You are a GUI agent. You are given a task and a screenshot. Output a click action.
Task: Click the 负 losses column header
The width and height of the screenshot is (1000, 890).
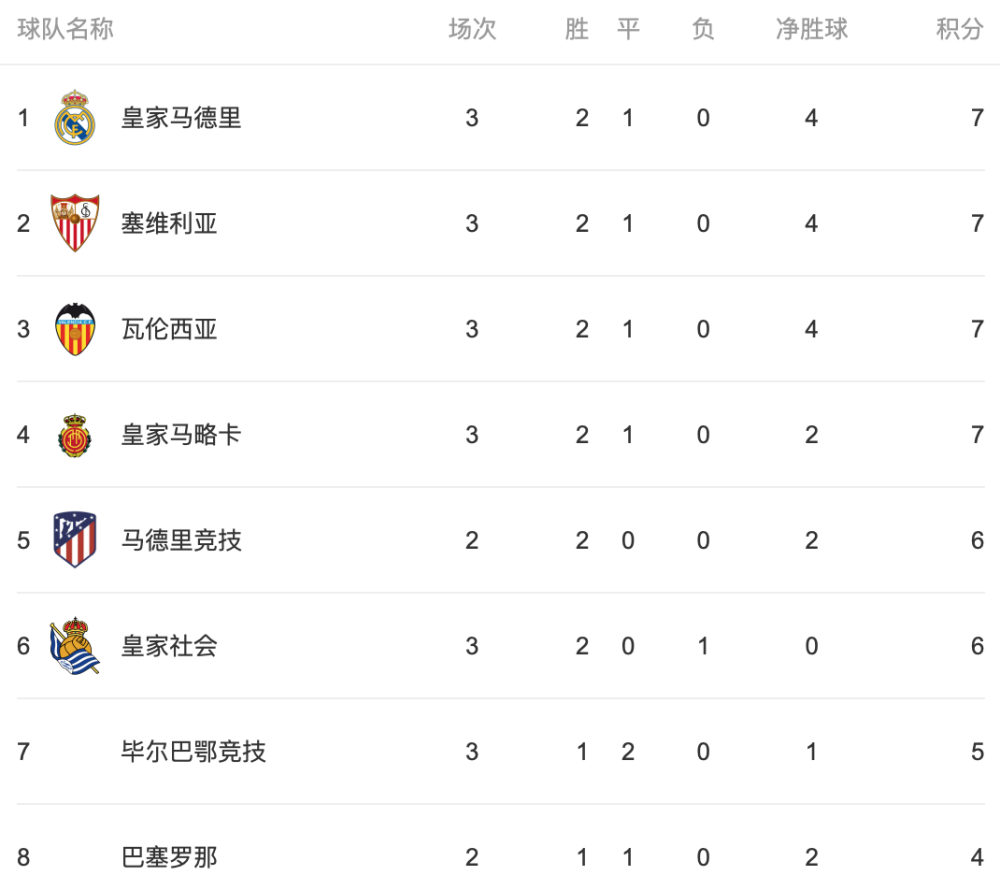(703, 29)
